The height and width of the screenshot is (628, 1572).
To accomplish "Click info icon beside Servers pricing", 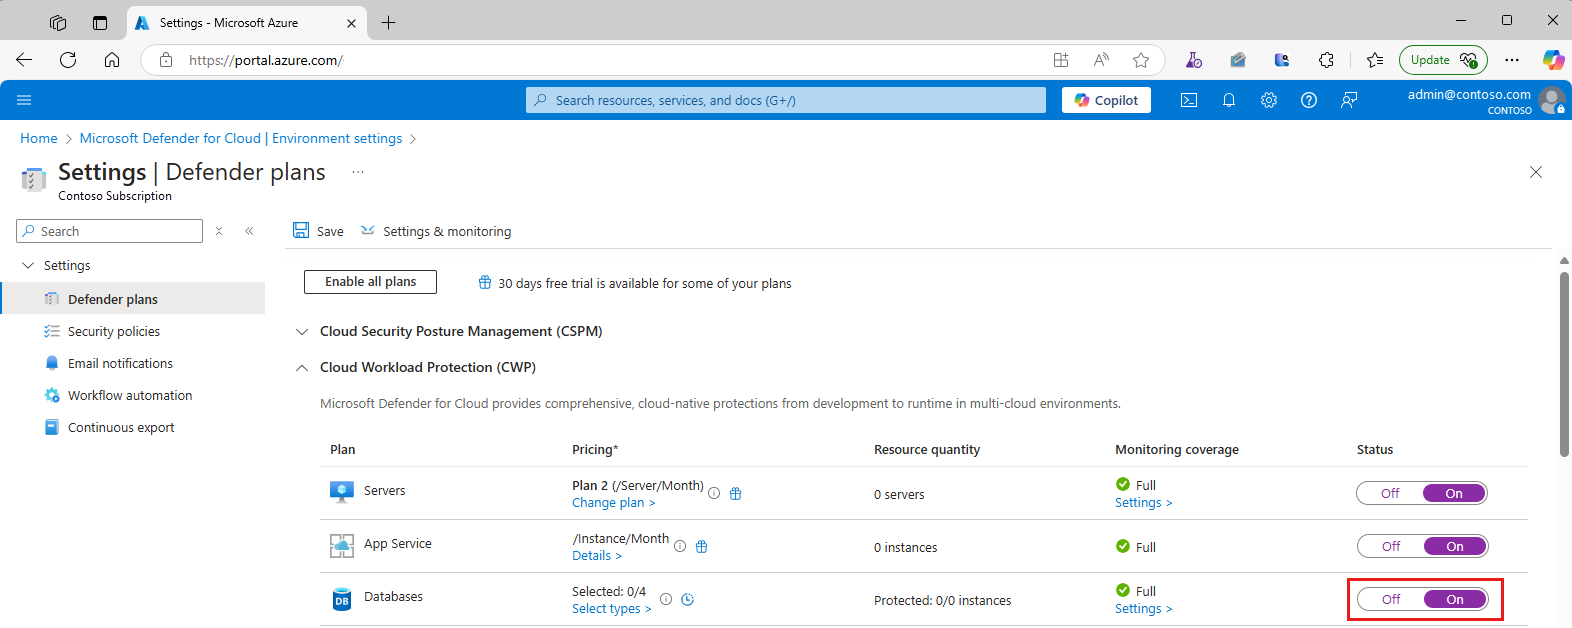I will click(714, 493).
